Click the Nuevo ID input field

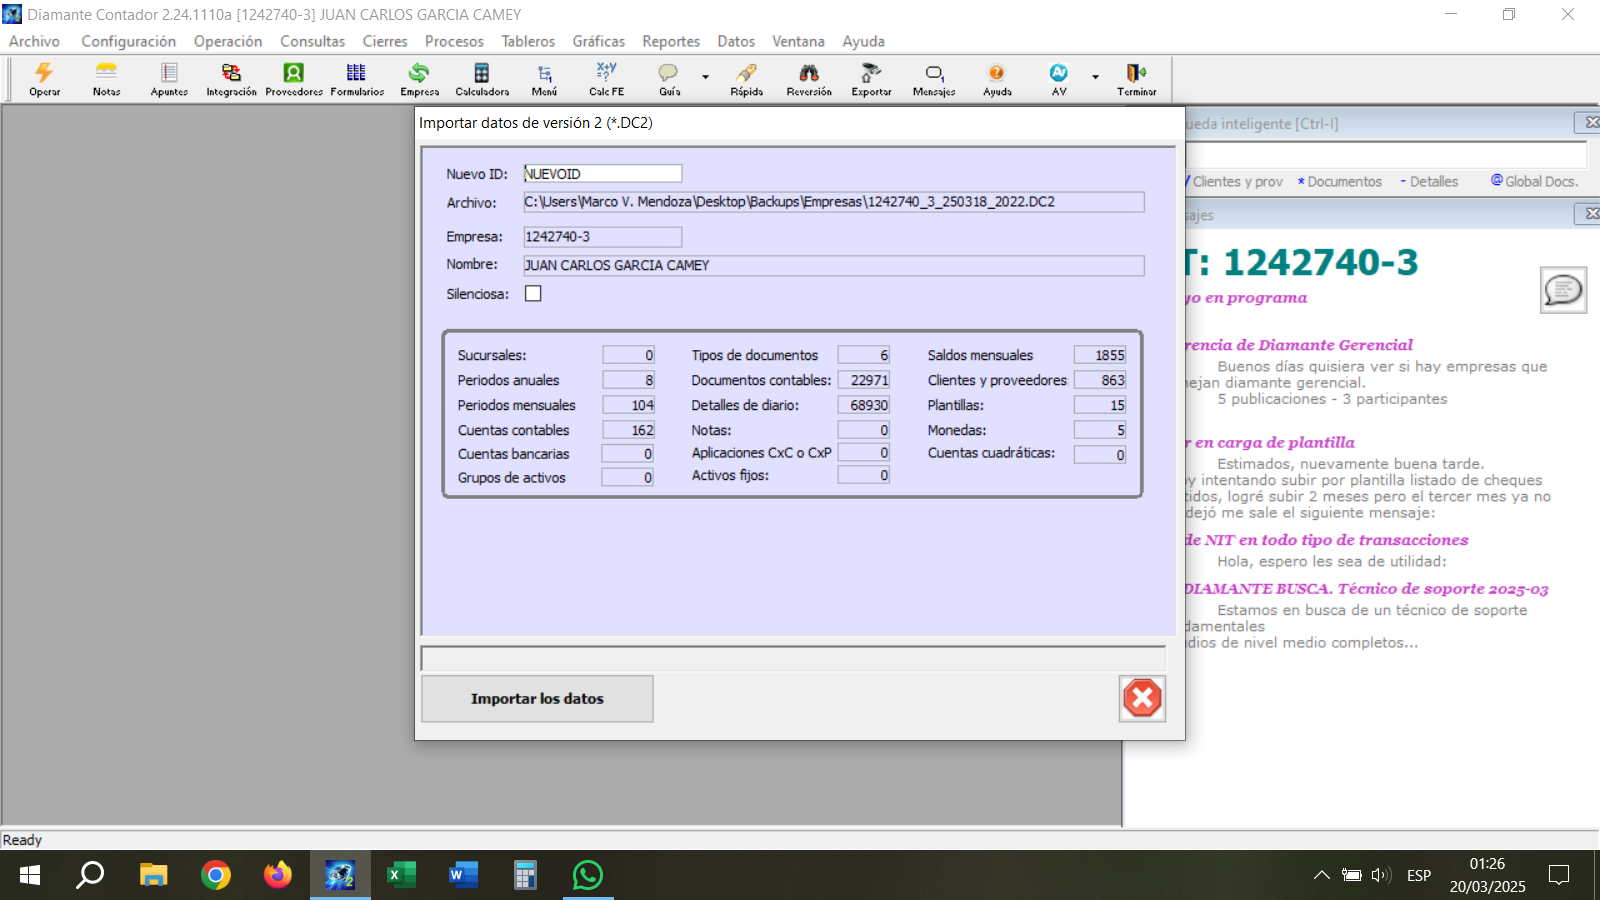(x=602, y=174)
